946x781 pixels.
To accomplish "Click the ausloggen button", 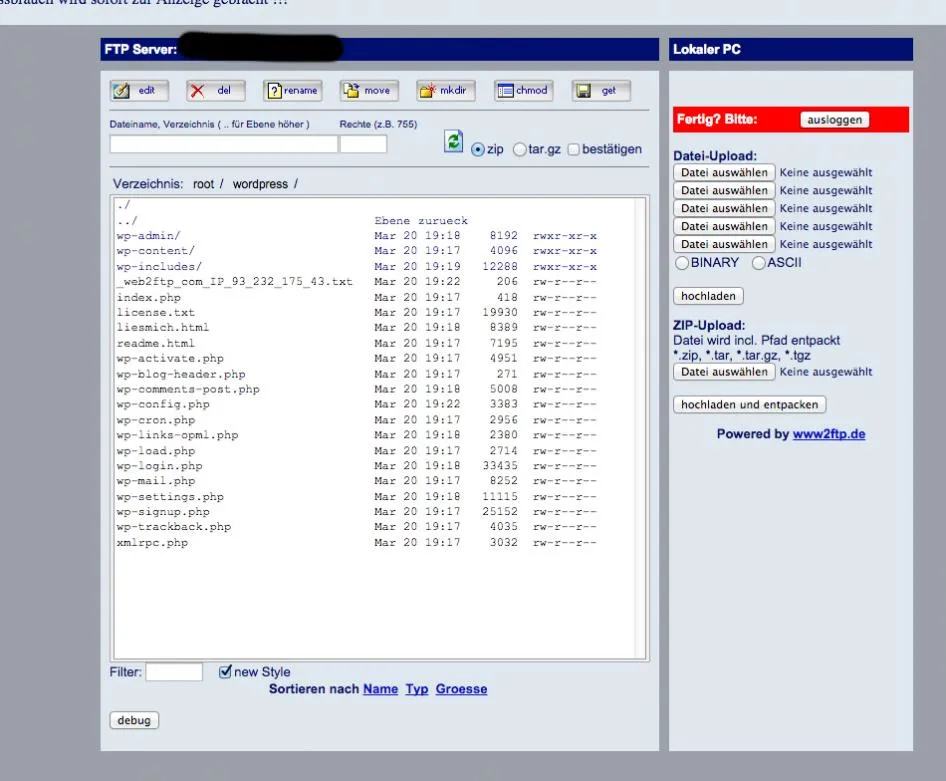I will pos(835,119).
